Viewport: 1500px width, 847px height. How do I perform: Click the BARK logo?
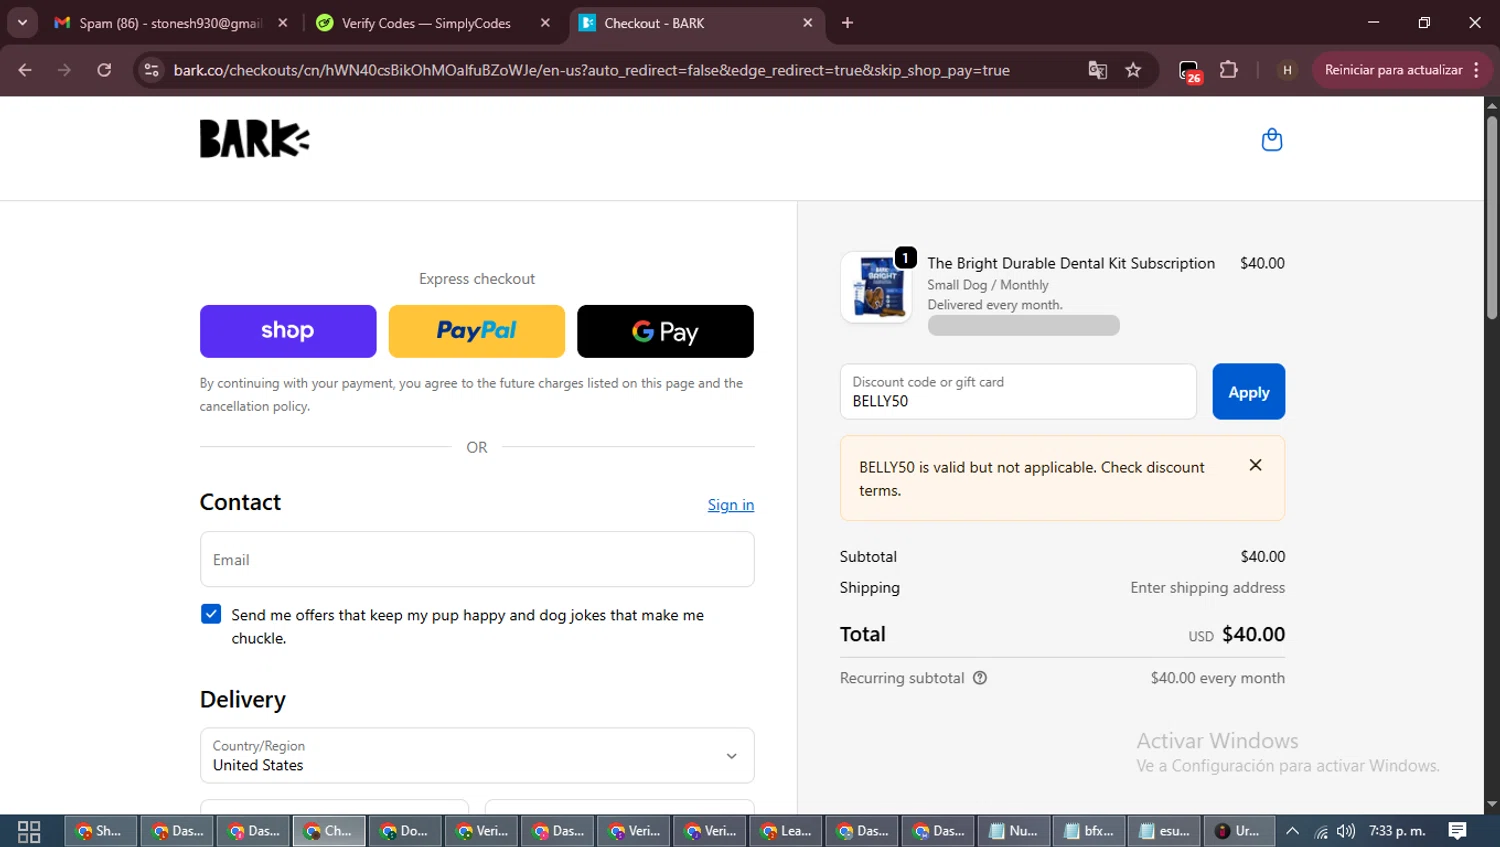[x=254, y=139]
